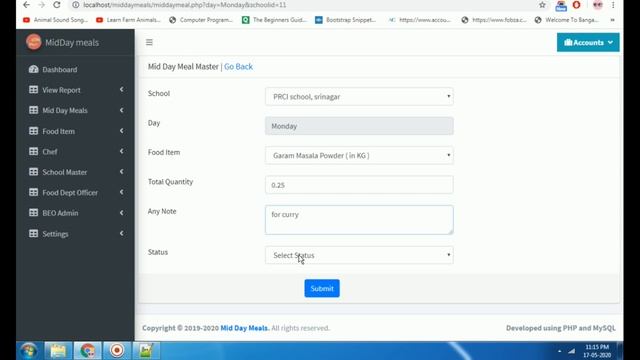
Task: Click the disabled Day field showing Monday
Action: [359, 126]
